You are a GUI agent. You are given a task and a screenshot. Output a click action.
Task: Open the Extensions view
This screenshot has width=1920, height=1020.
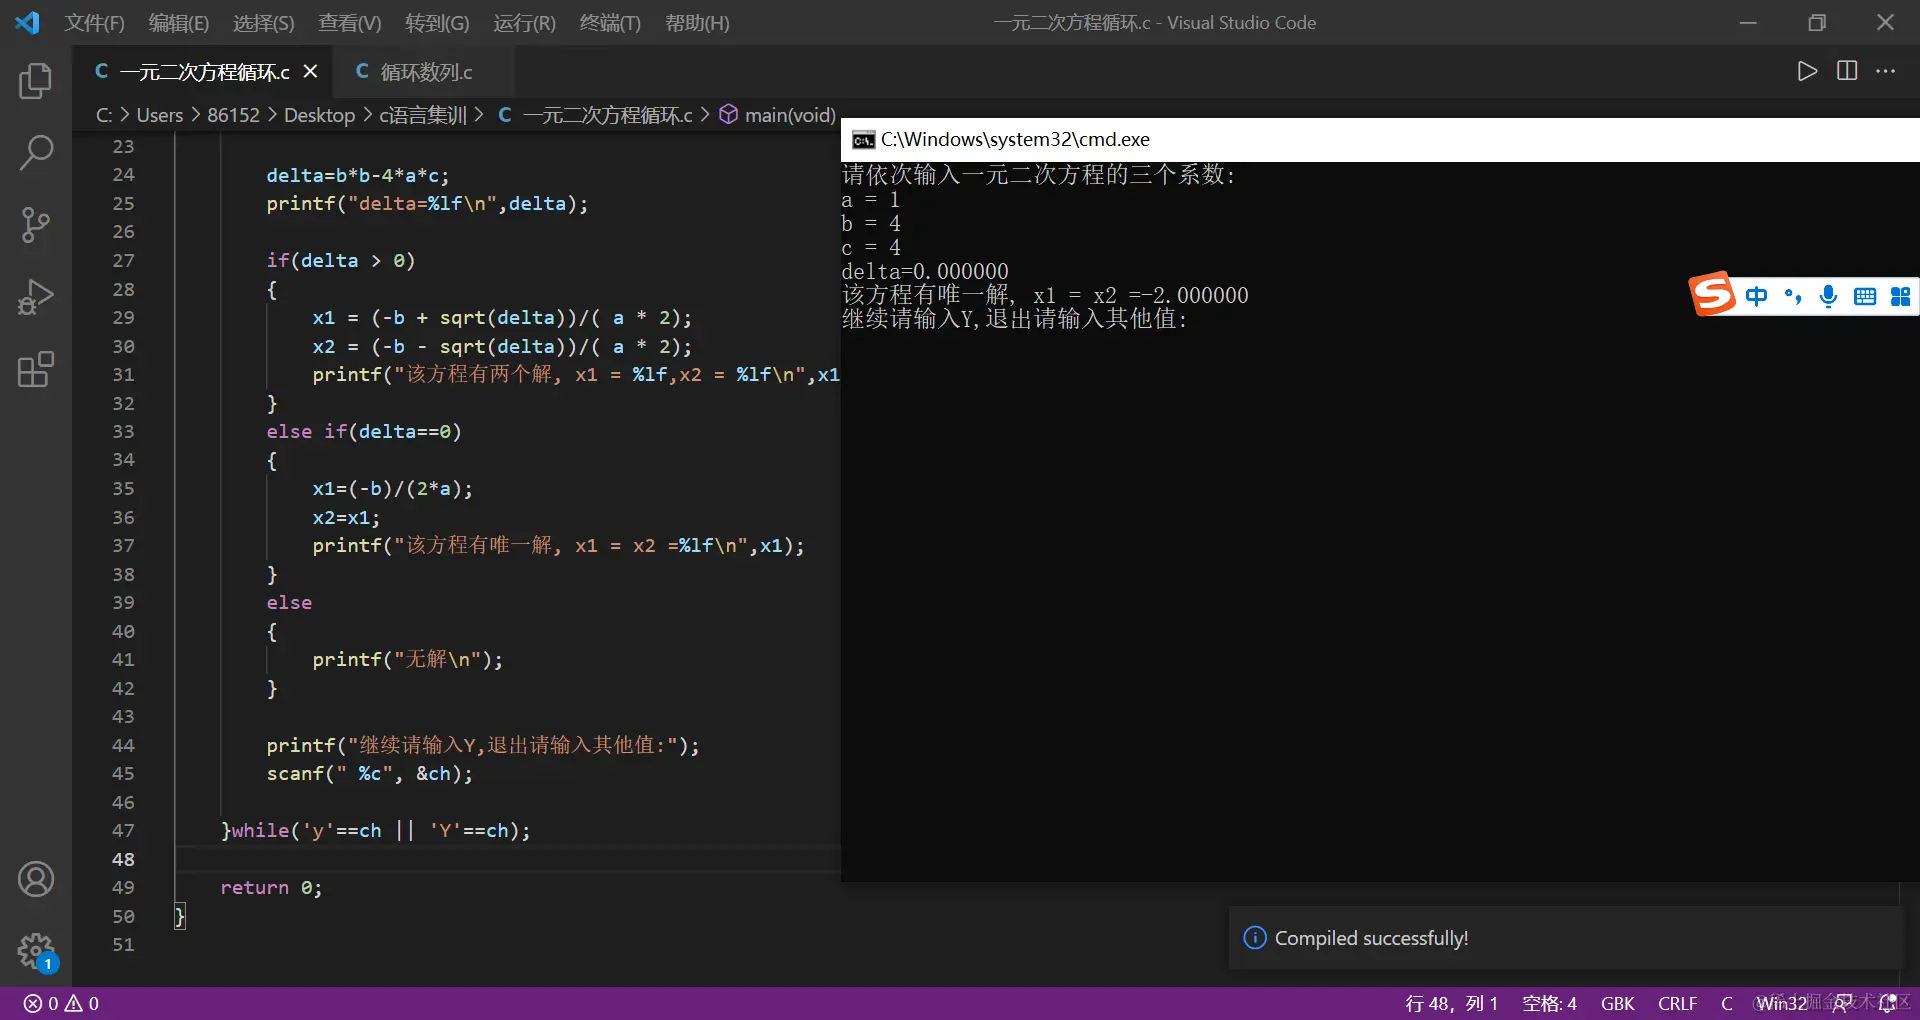pyautogui.click(x=36, y=369)
